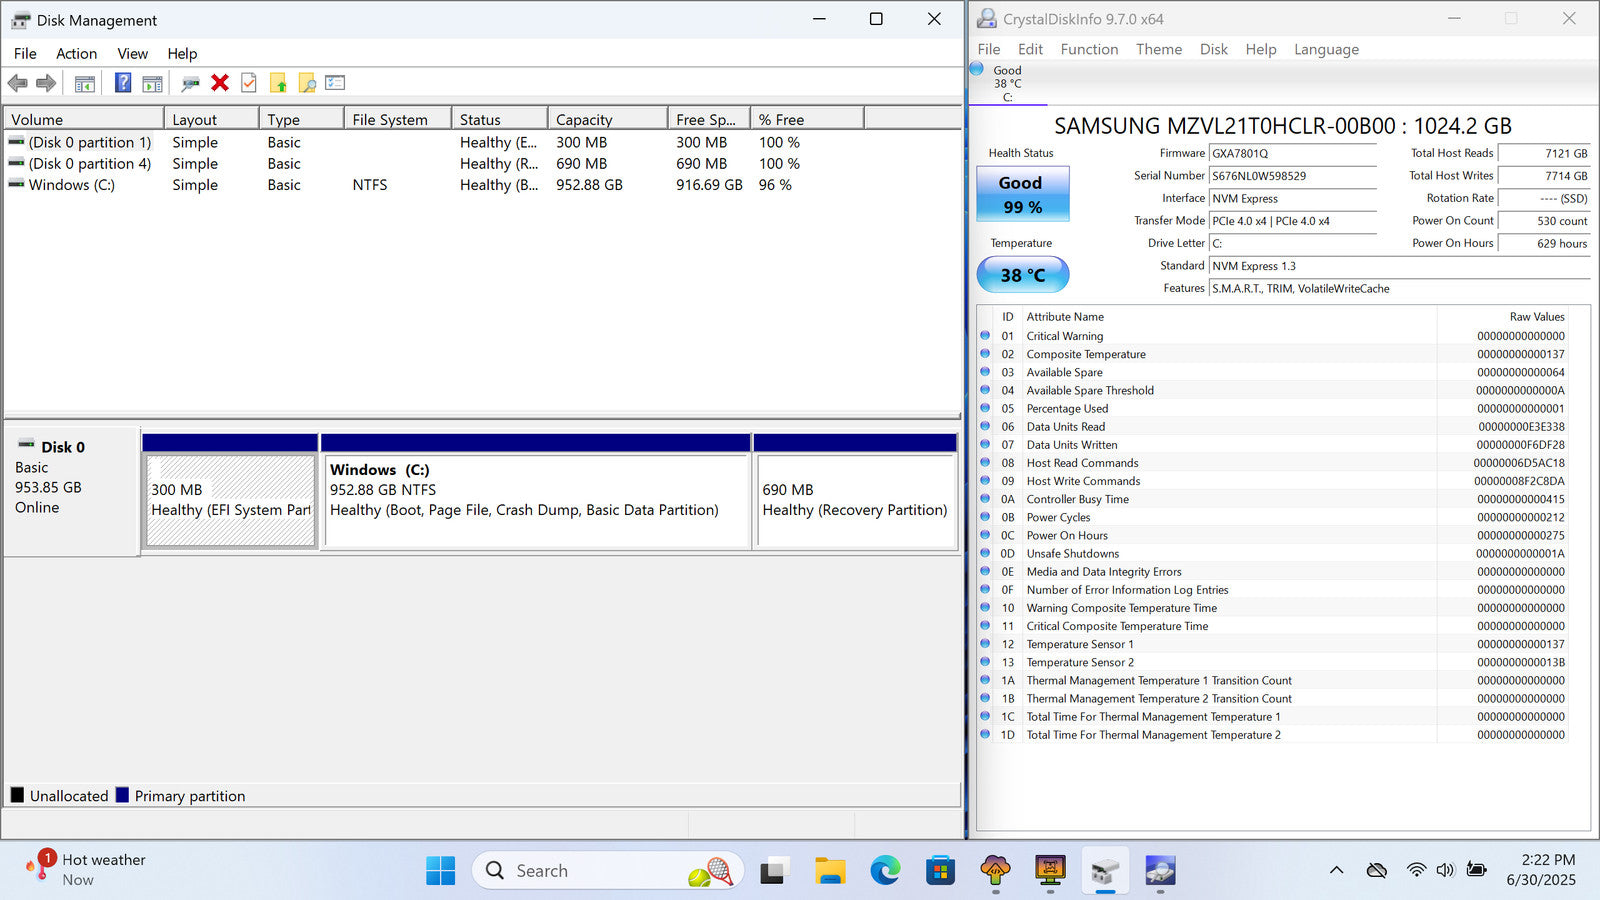Click the 38 °C temperature button

coord(1022,275)
